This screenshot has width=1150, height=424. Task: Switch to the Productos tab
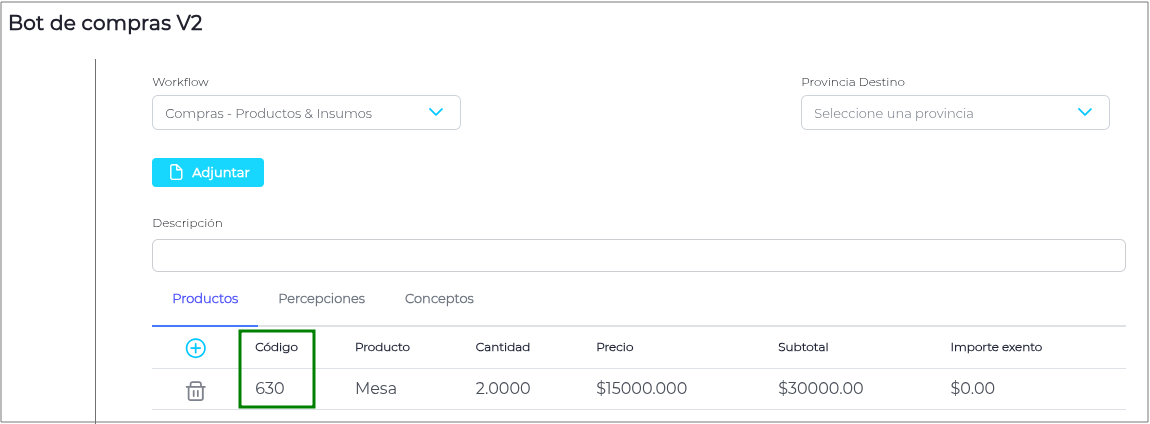pos(205,298)
